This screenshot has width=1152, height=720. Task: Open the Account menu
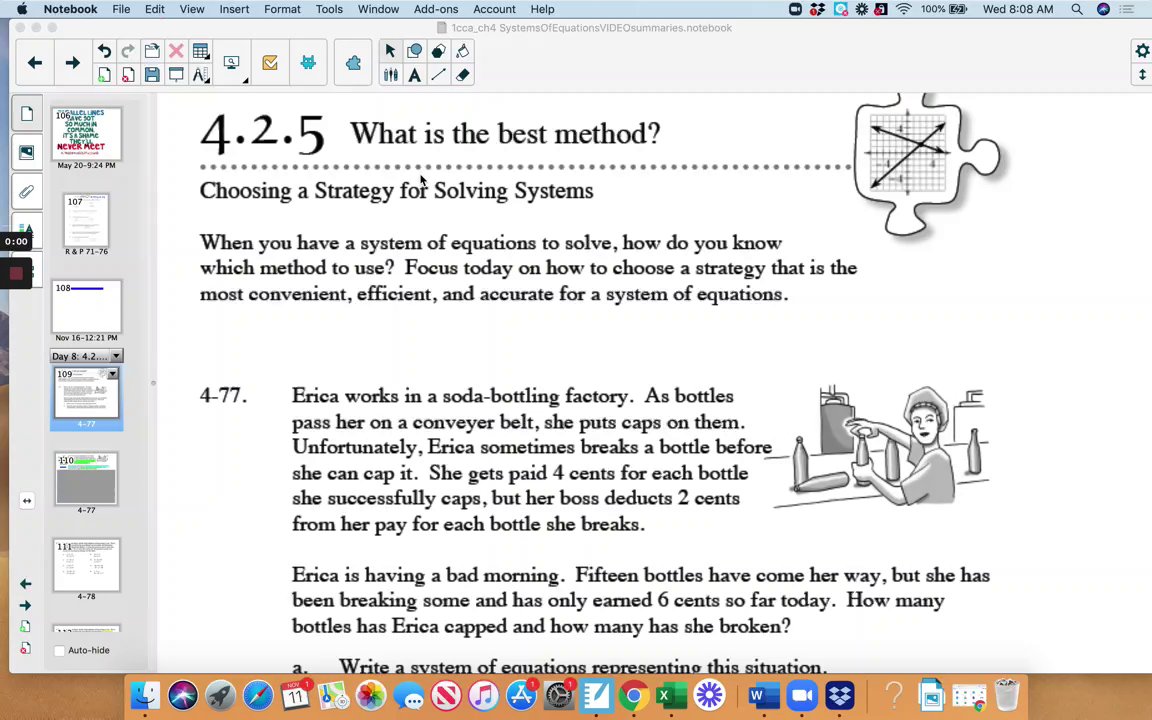pos(494,9)
